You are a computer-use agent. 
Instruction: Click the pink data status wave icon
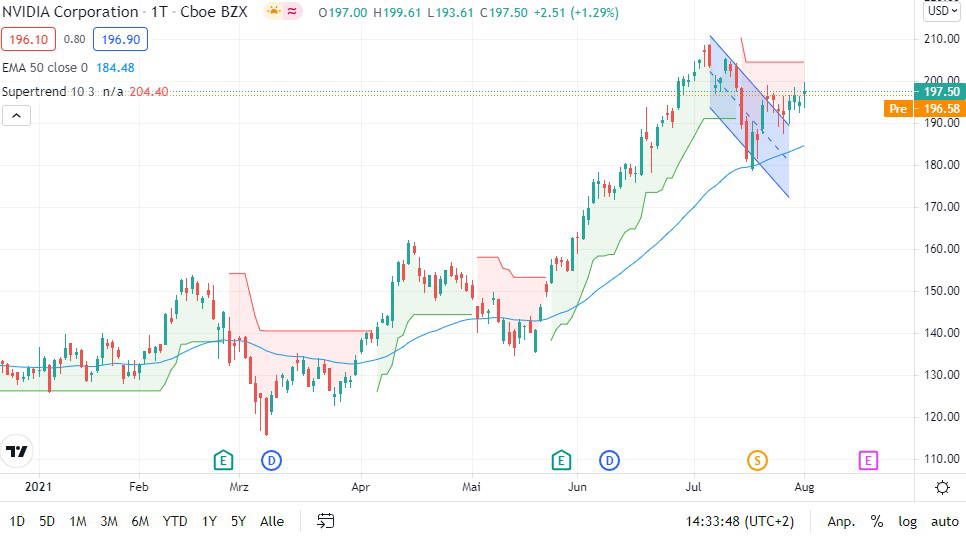point(292,12)
